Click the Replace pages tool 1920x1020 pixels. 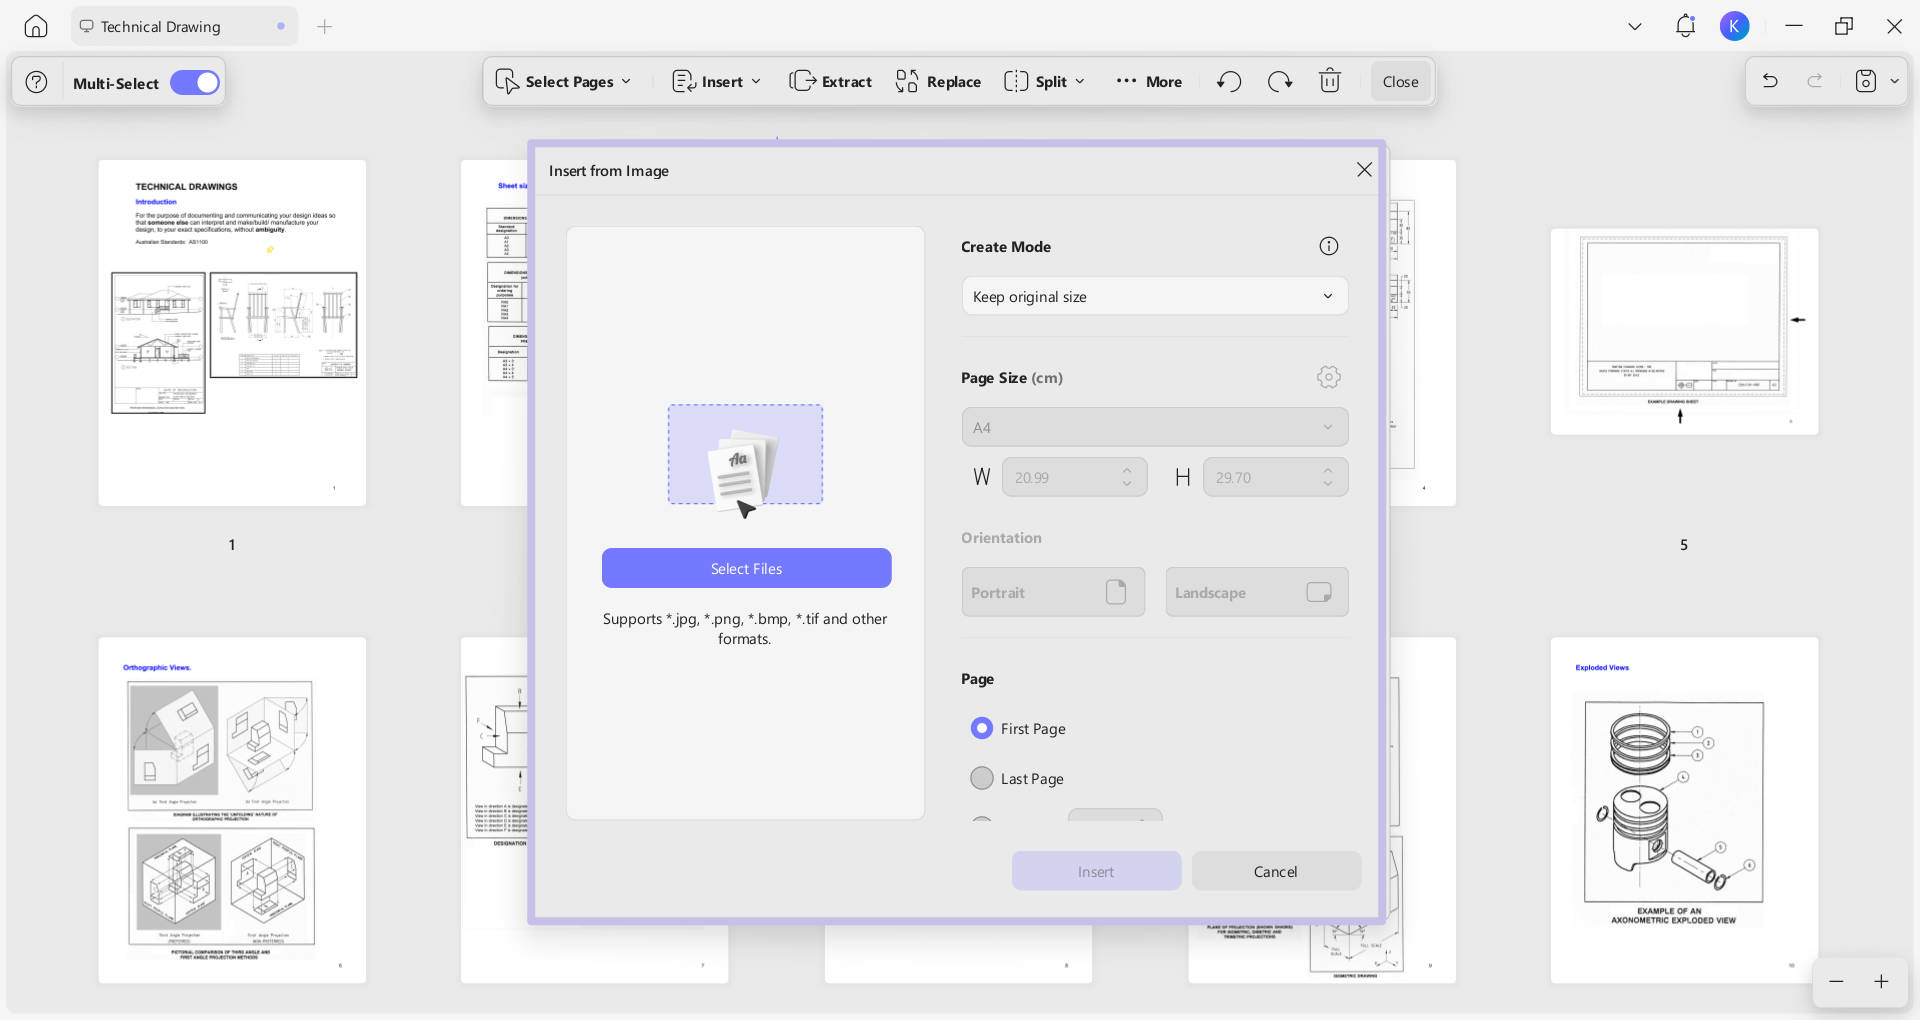938,82
